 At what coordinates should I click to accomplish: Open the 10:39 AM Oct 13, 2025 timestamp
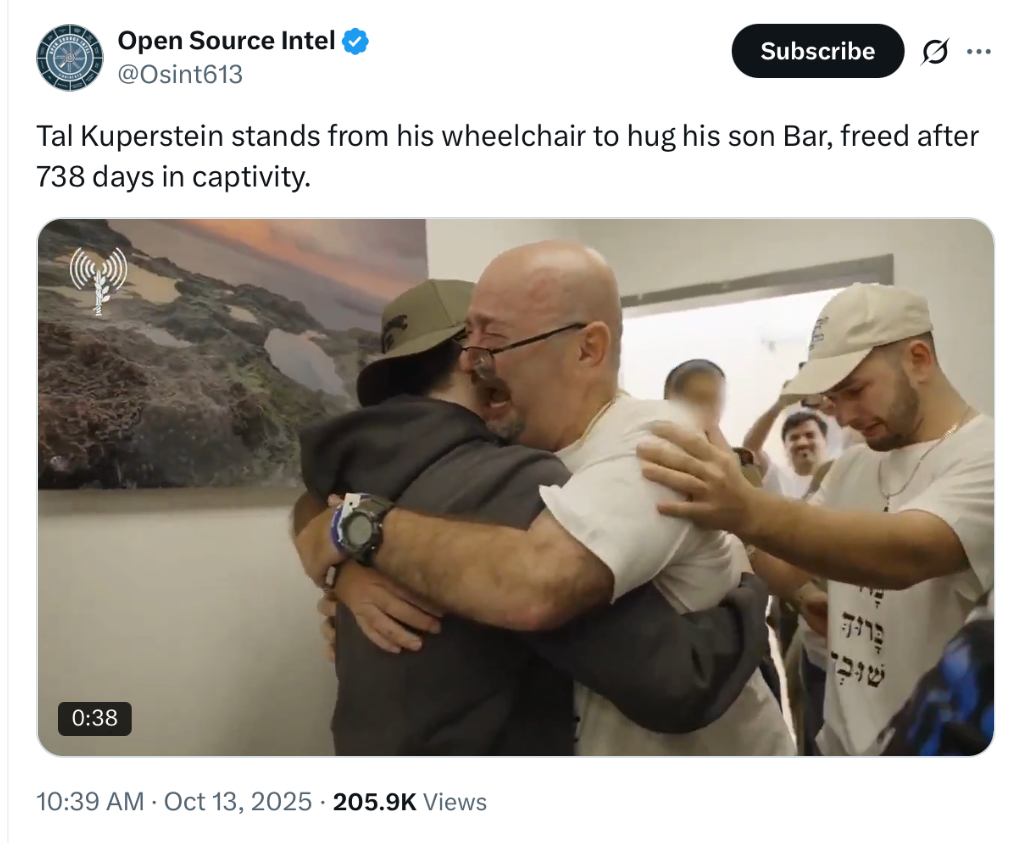pos(174,802)
